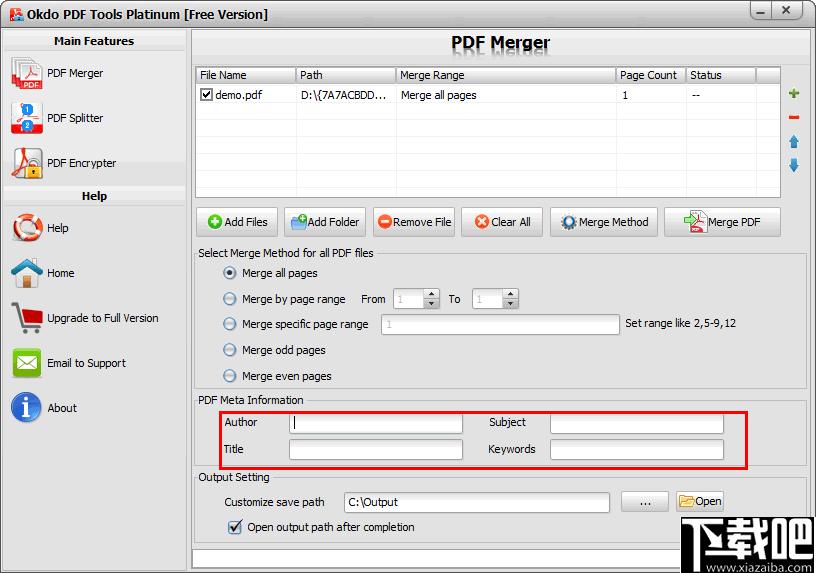Select Merge all pages option
816x573 pixels.
tap(230, 273)
